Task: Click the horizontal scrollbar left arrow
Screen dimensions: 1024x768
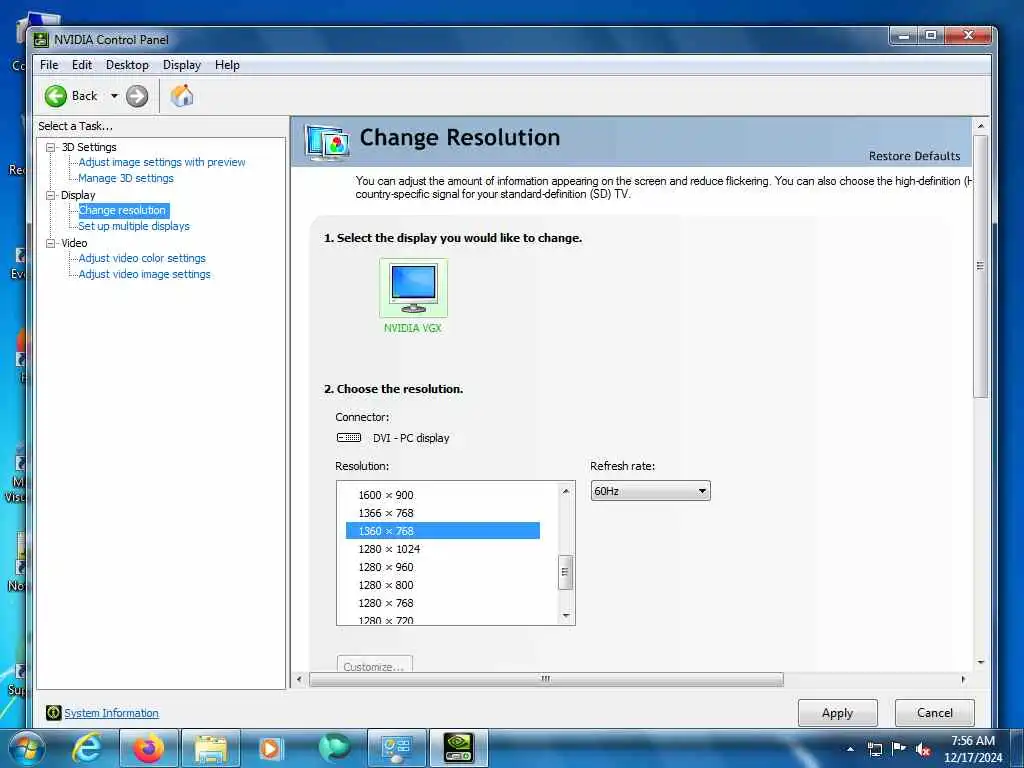Action: tap(299, 679)
